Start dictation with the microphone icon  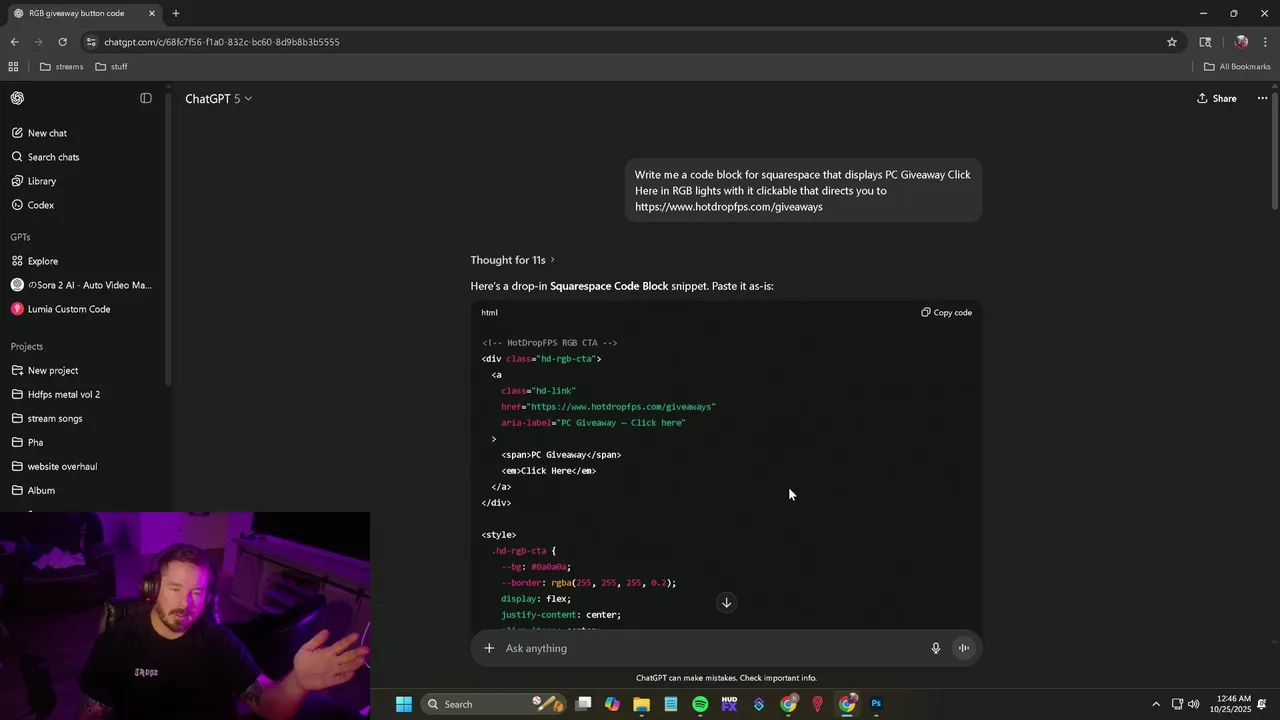936,648
